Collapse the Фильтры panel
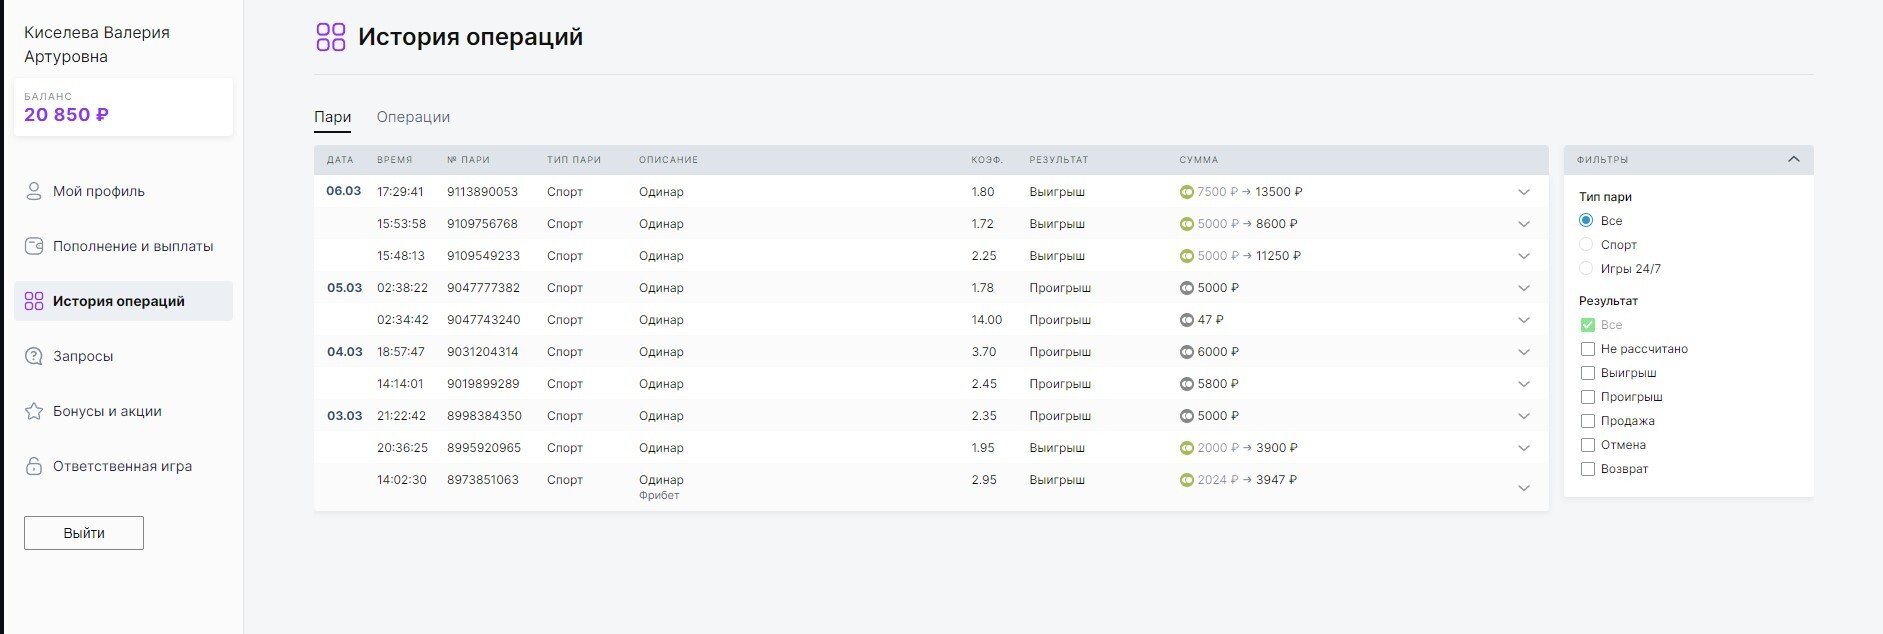 pyautogui.click(x=1793, y=159)
